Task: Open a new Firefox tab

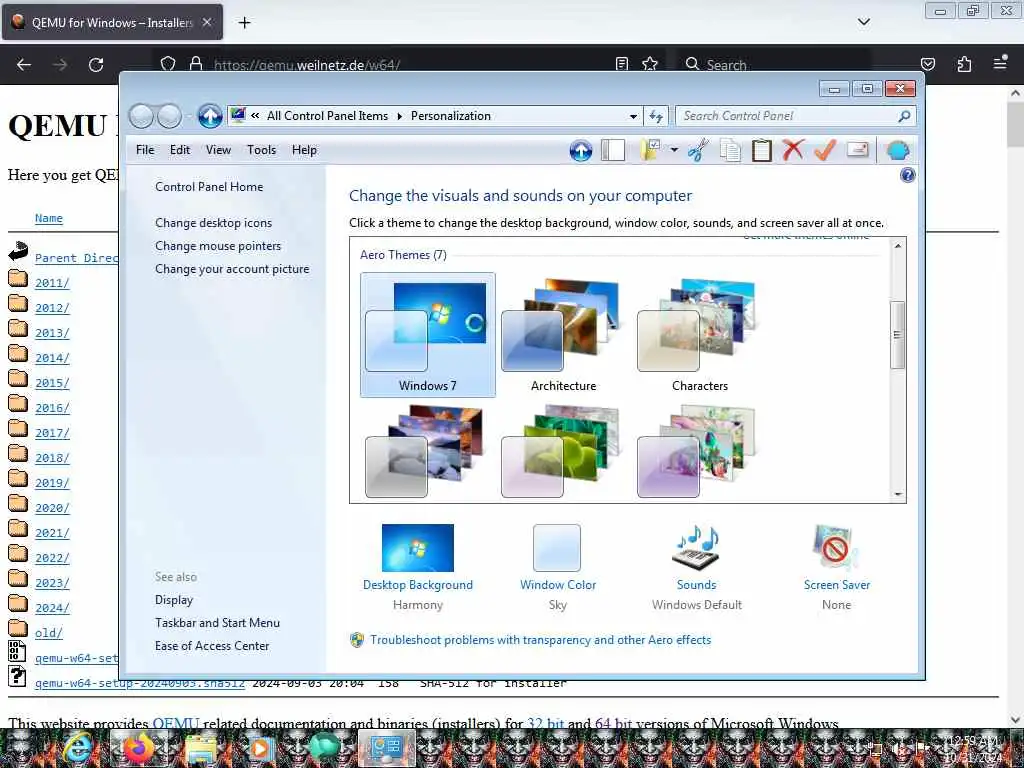Action: (244, 23)
